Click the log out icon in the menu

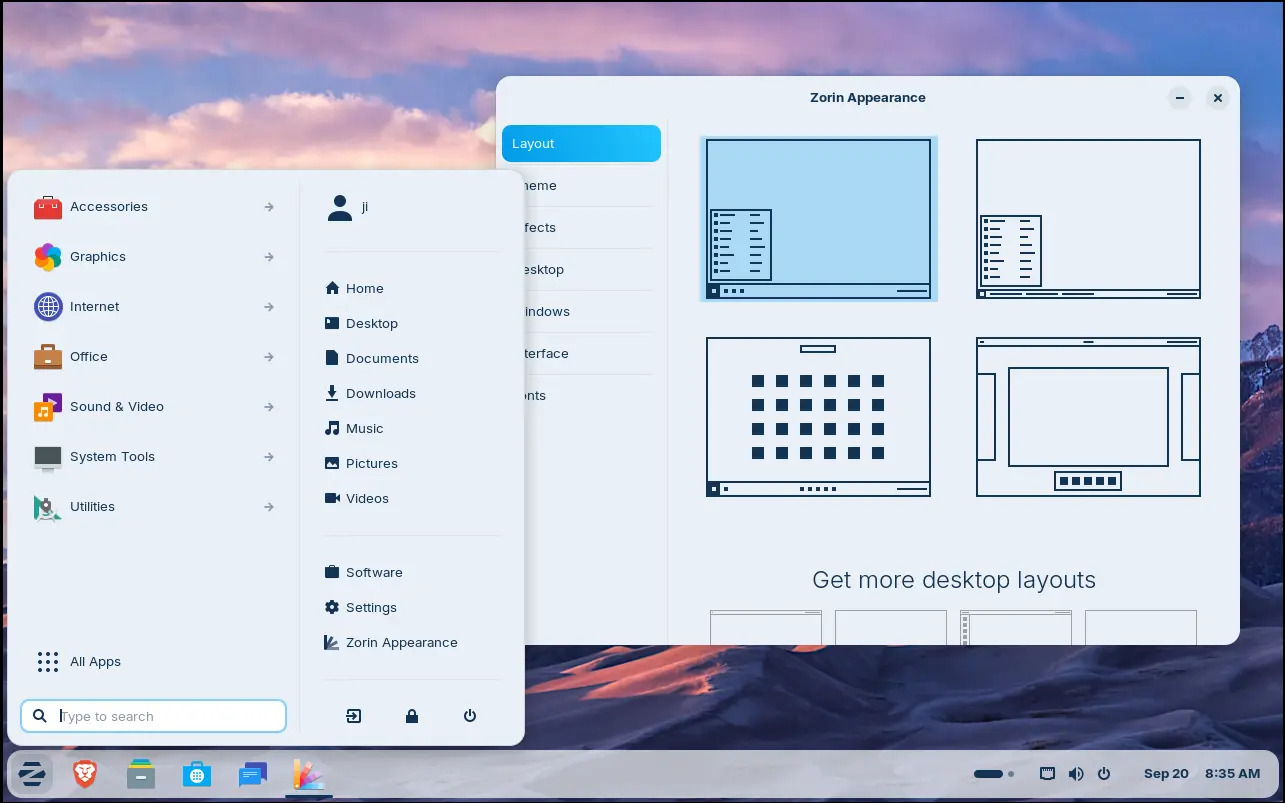(354, 716)
